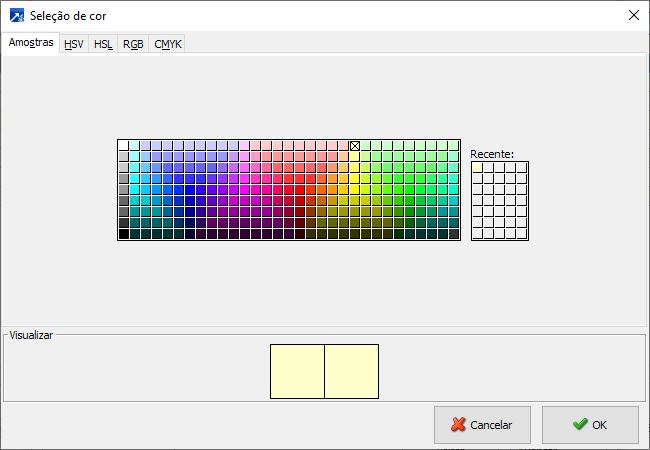Click the right half of the preview box

pos(352,371)
